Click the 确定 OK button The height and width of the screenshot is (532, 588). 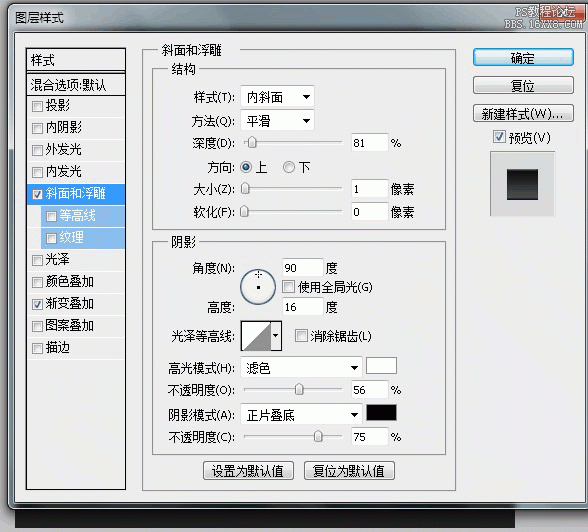coord(523,58)
